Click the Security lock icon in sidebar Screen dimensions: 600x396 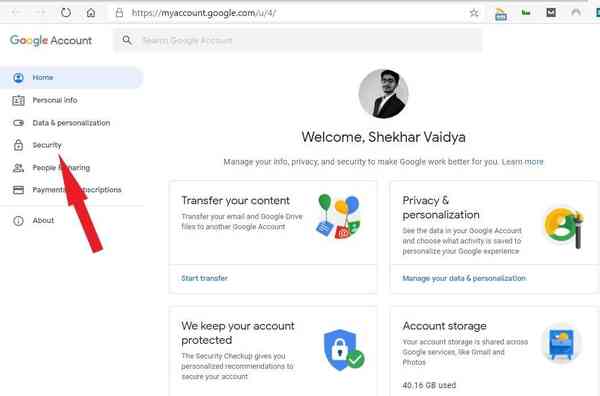tap(18, 145)
